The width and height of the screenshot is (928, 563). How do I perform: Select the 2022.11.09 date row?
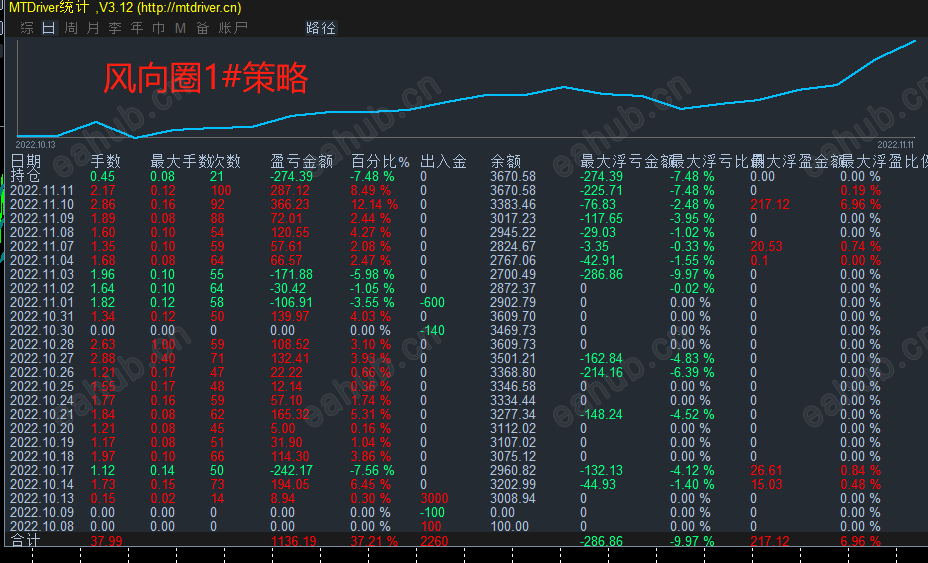[x=42, y=218]
